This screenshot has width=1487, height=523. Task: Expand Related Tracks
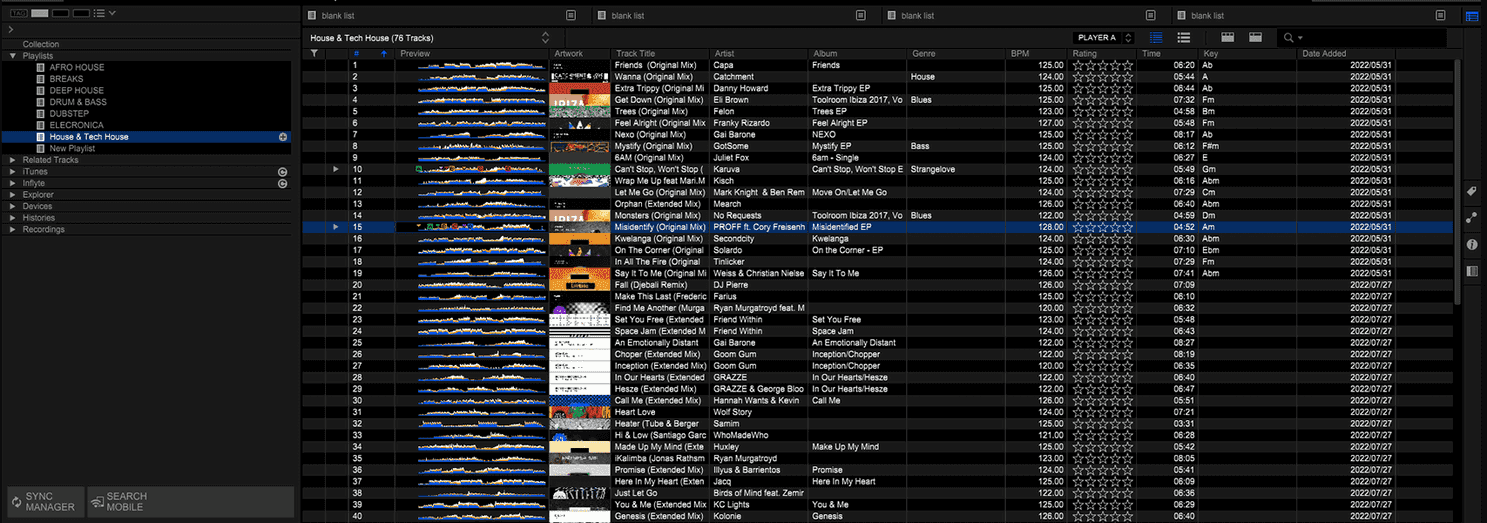pos(13,160)
